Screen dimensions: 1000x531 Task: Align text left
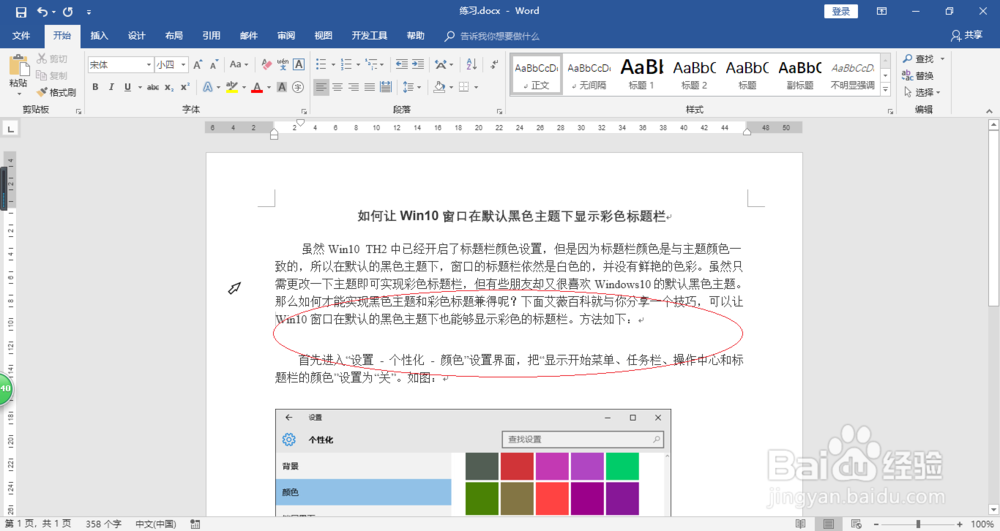click(321, 87)
